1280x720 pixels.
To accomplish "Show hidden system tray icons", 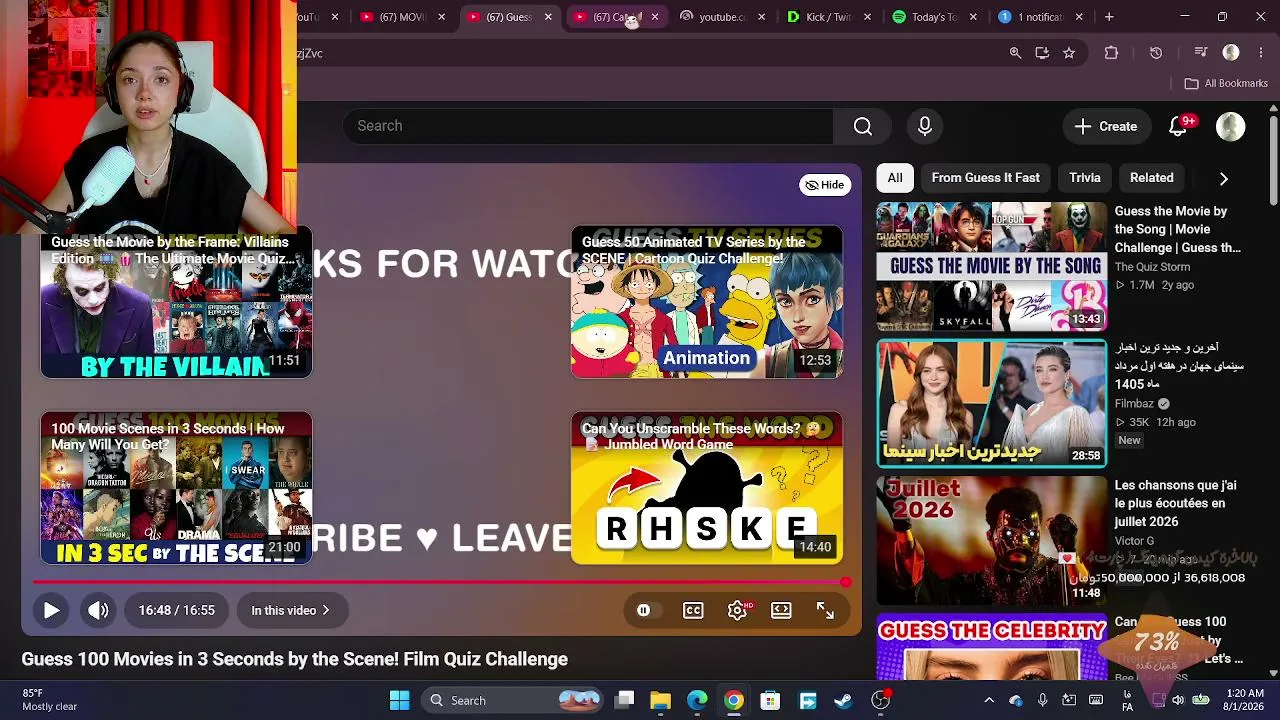I will click(x=989, y=700).
